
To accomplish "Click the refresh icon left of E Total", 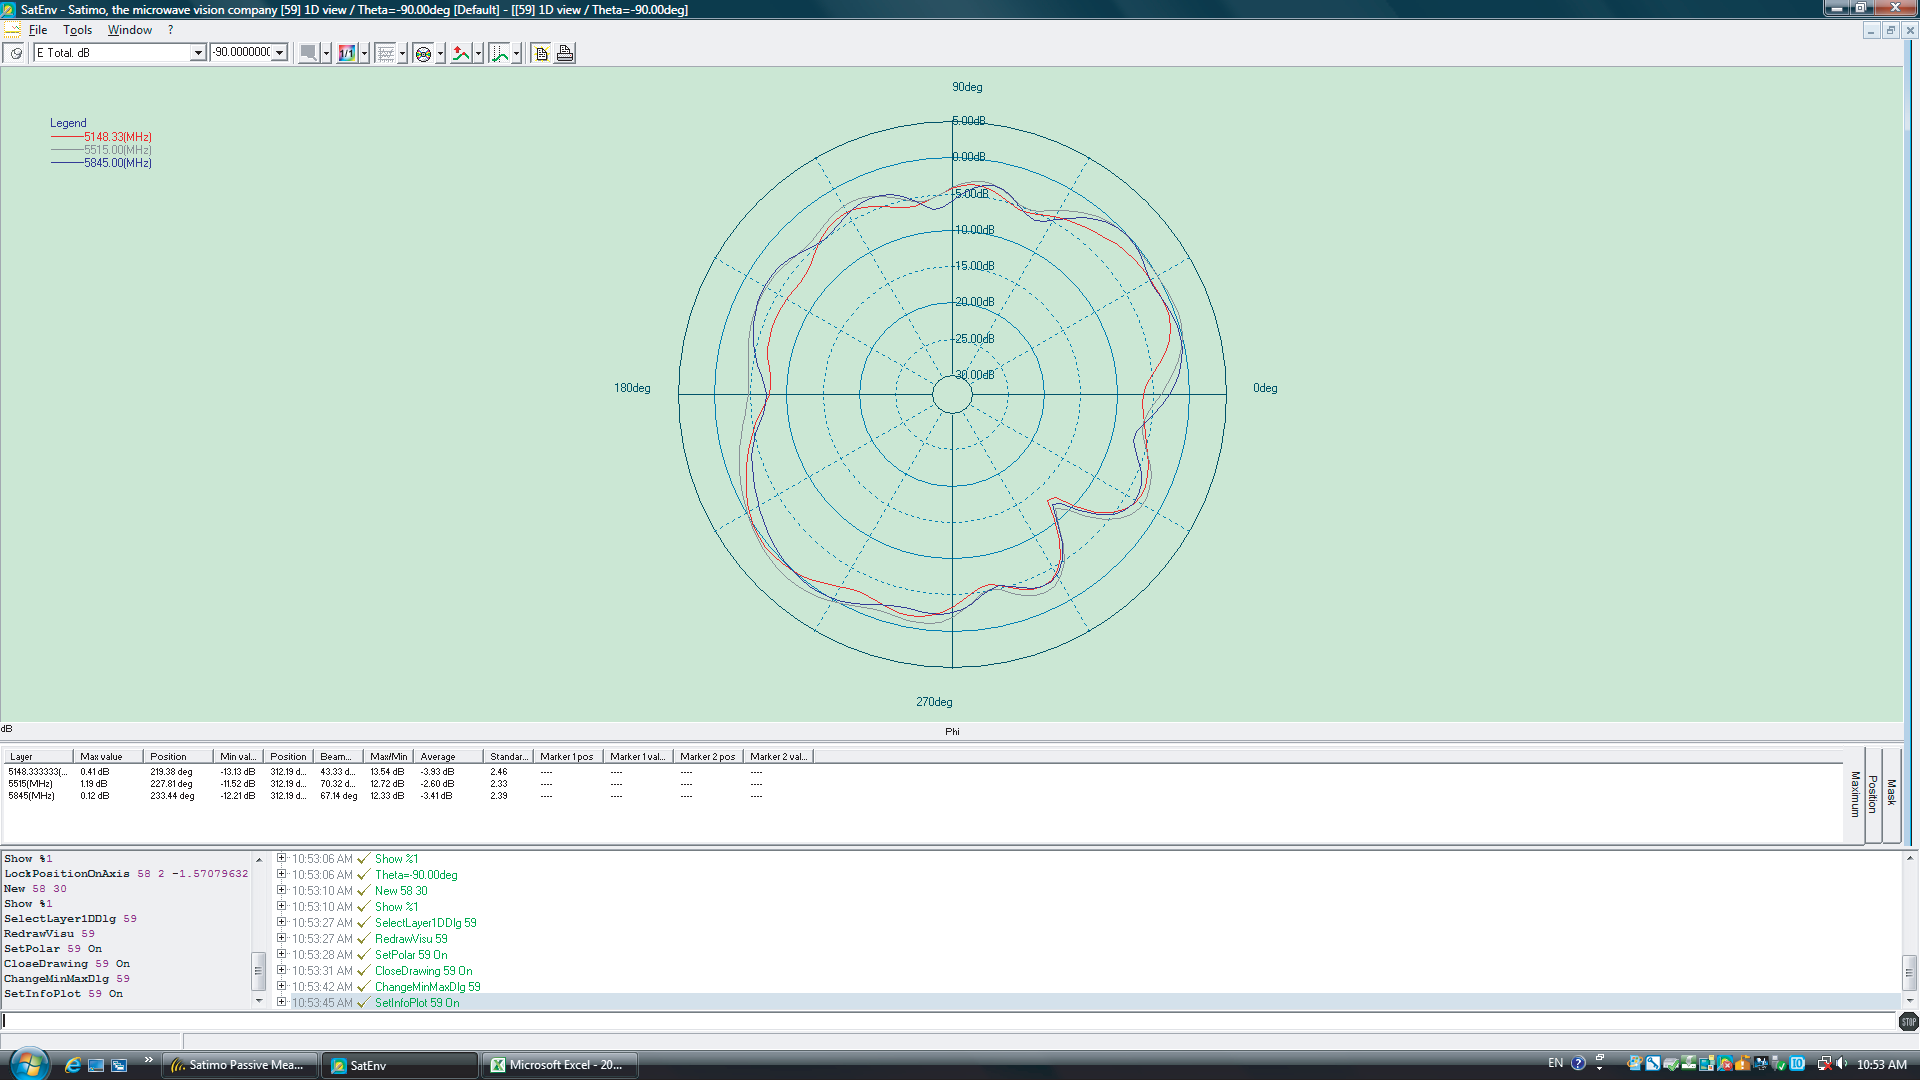I will tap(16, 53).
